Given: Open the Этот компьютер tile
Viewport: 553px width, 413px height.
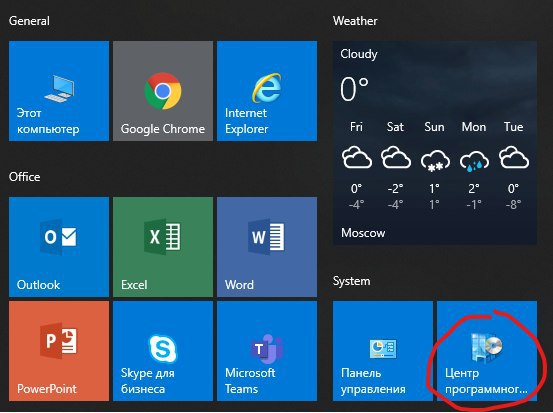Looking at the screenshot, I should 59,91.
